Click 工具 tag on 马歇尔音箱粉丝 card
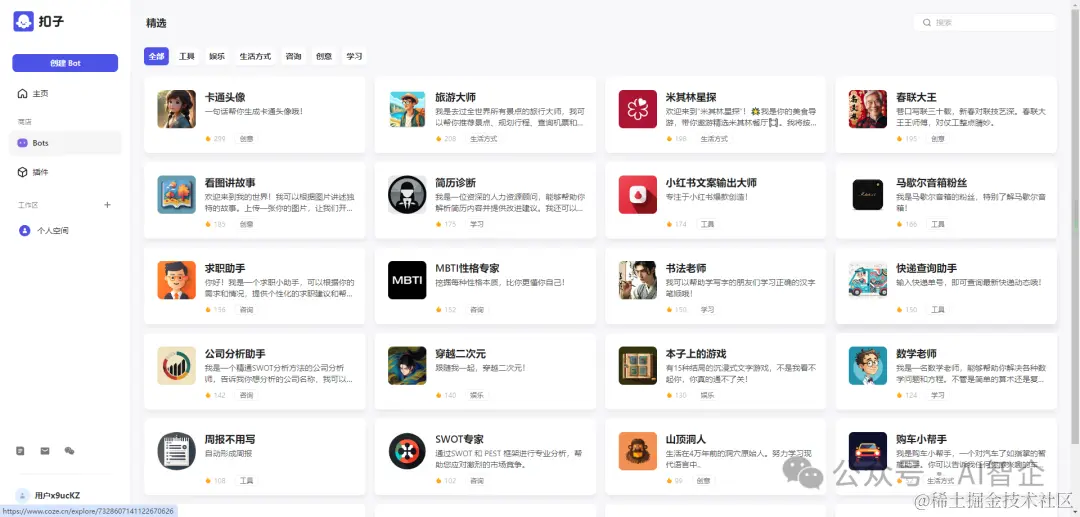This screenshot has width=1080, height=517. tap(937, 224)
